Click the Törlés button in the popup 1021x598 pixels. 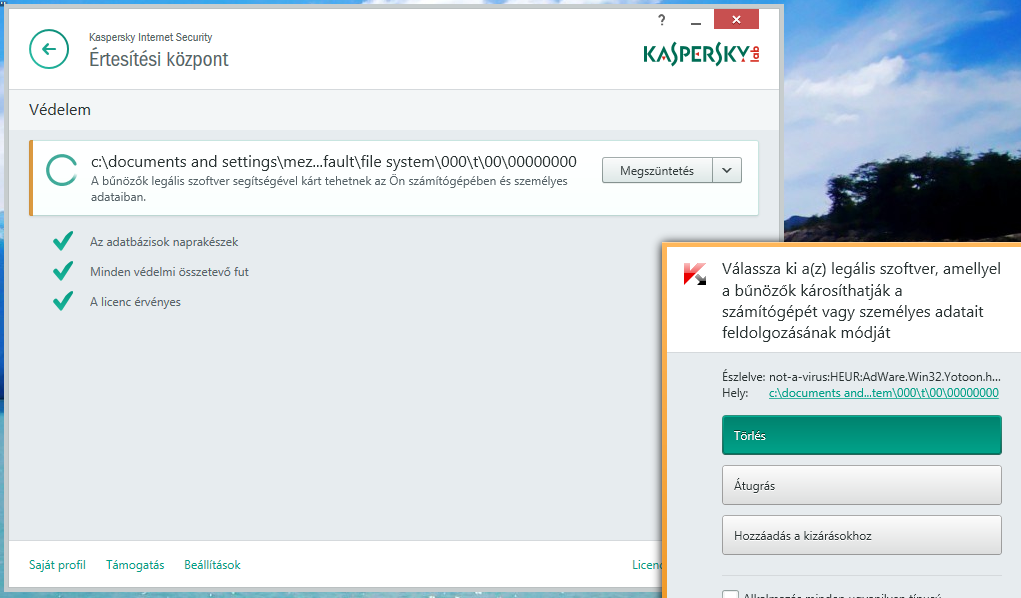point(861,435)
